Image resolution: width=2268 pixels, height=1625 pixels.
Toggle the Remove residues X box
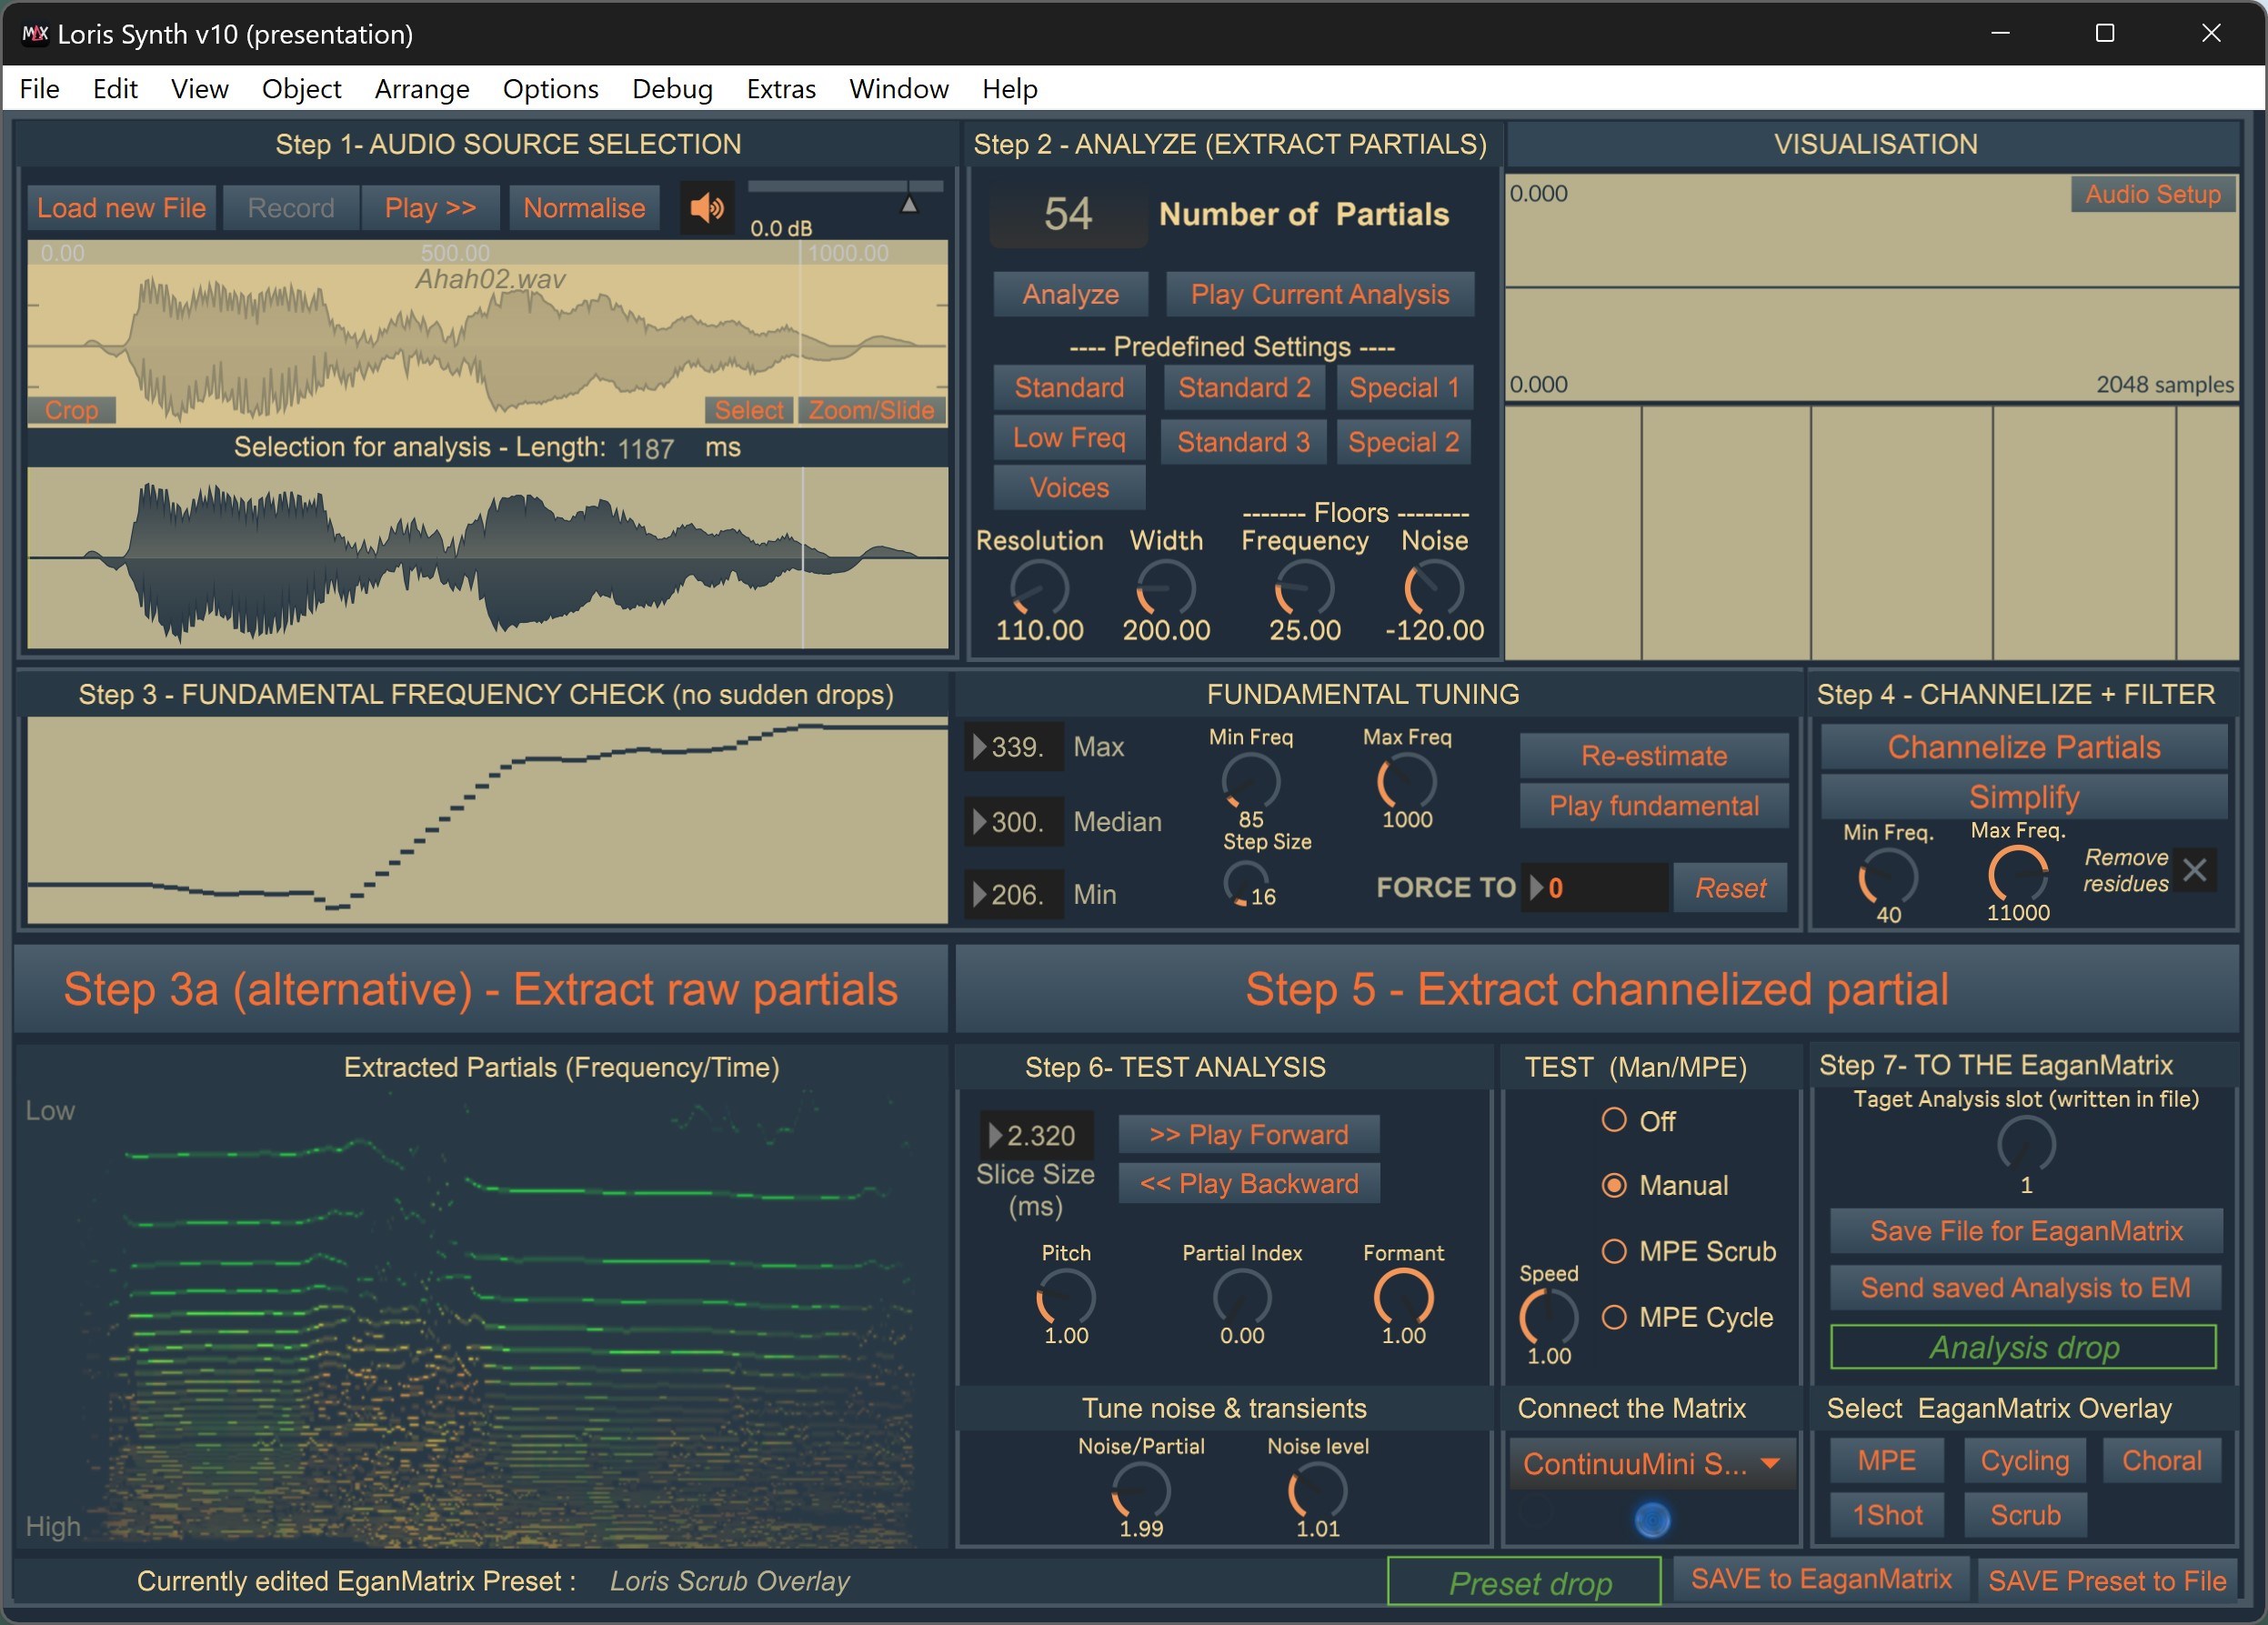pyautogui.click(x=2194, y=870)
